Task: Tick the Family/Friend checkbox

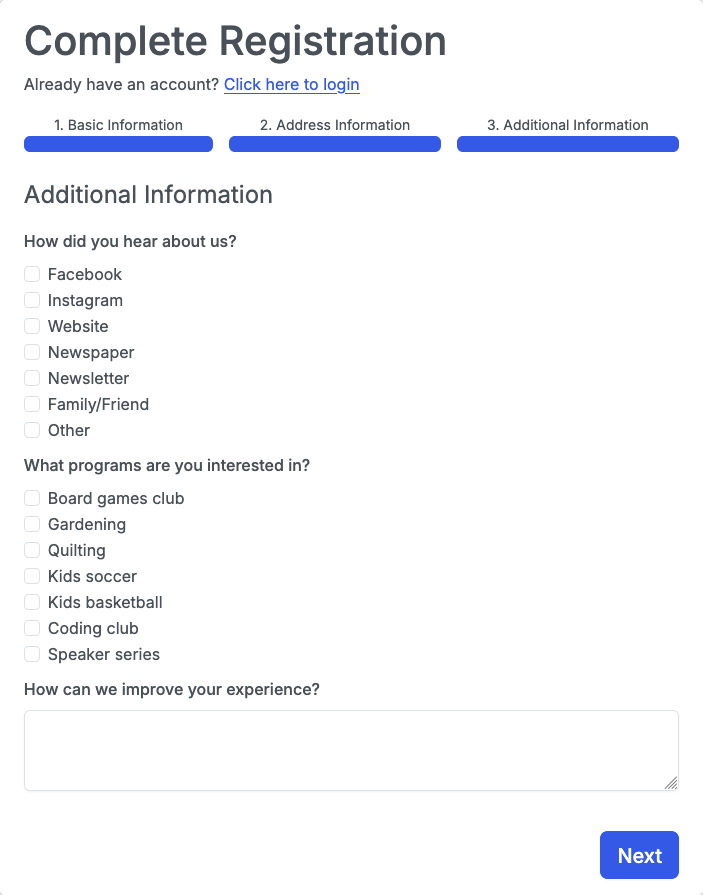Action: 32,404
